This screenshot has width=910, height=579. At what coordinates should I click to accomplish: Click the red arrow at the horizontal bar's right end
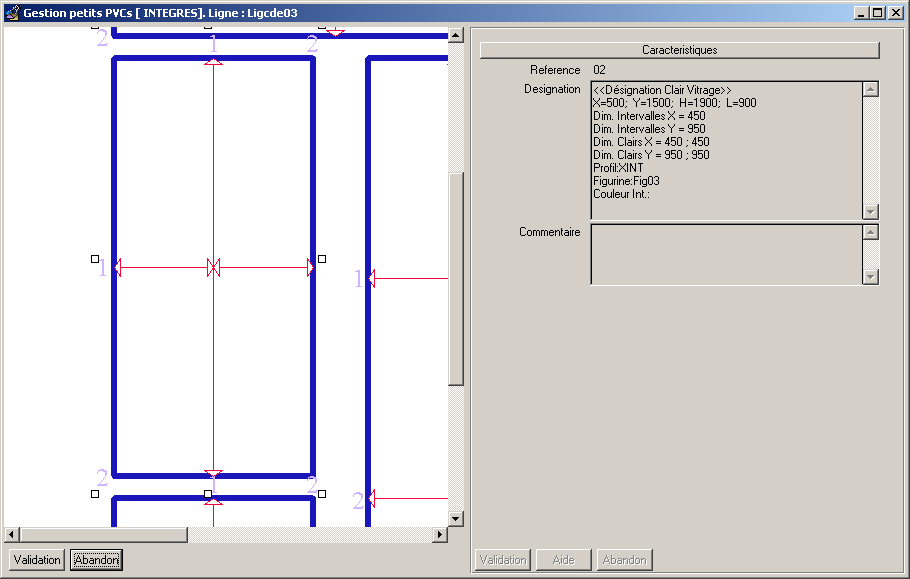click(310, 267)
